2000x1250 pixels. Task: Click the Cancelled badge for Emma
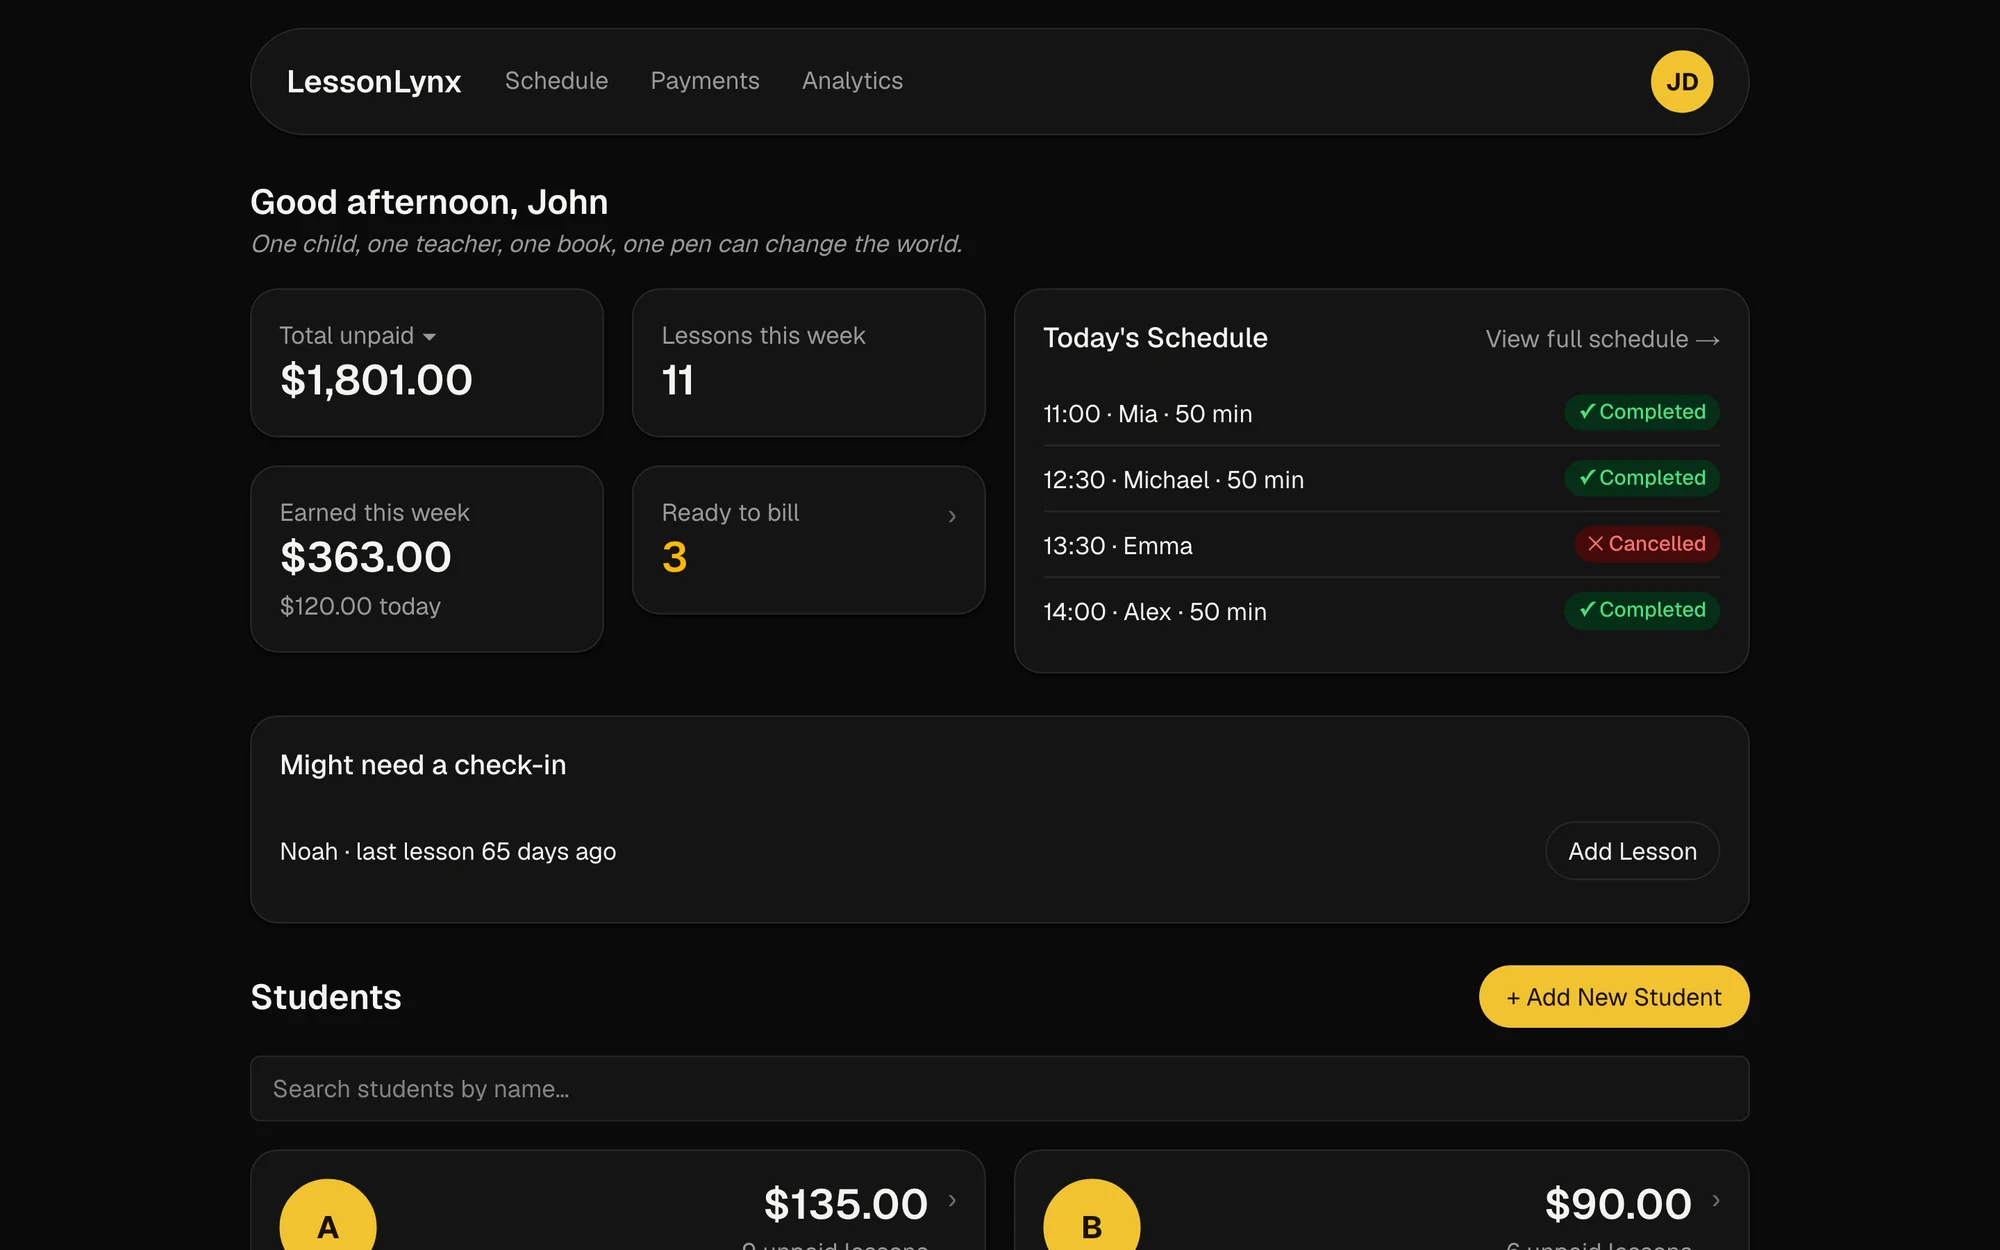1647,544
